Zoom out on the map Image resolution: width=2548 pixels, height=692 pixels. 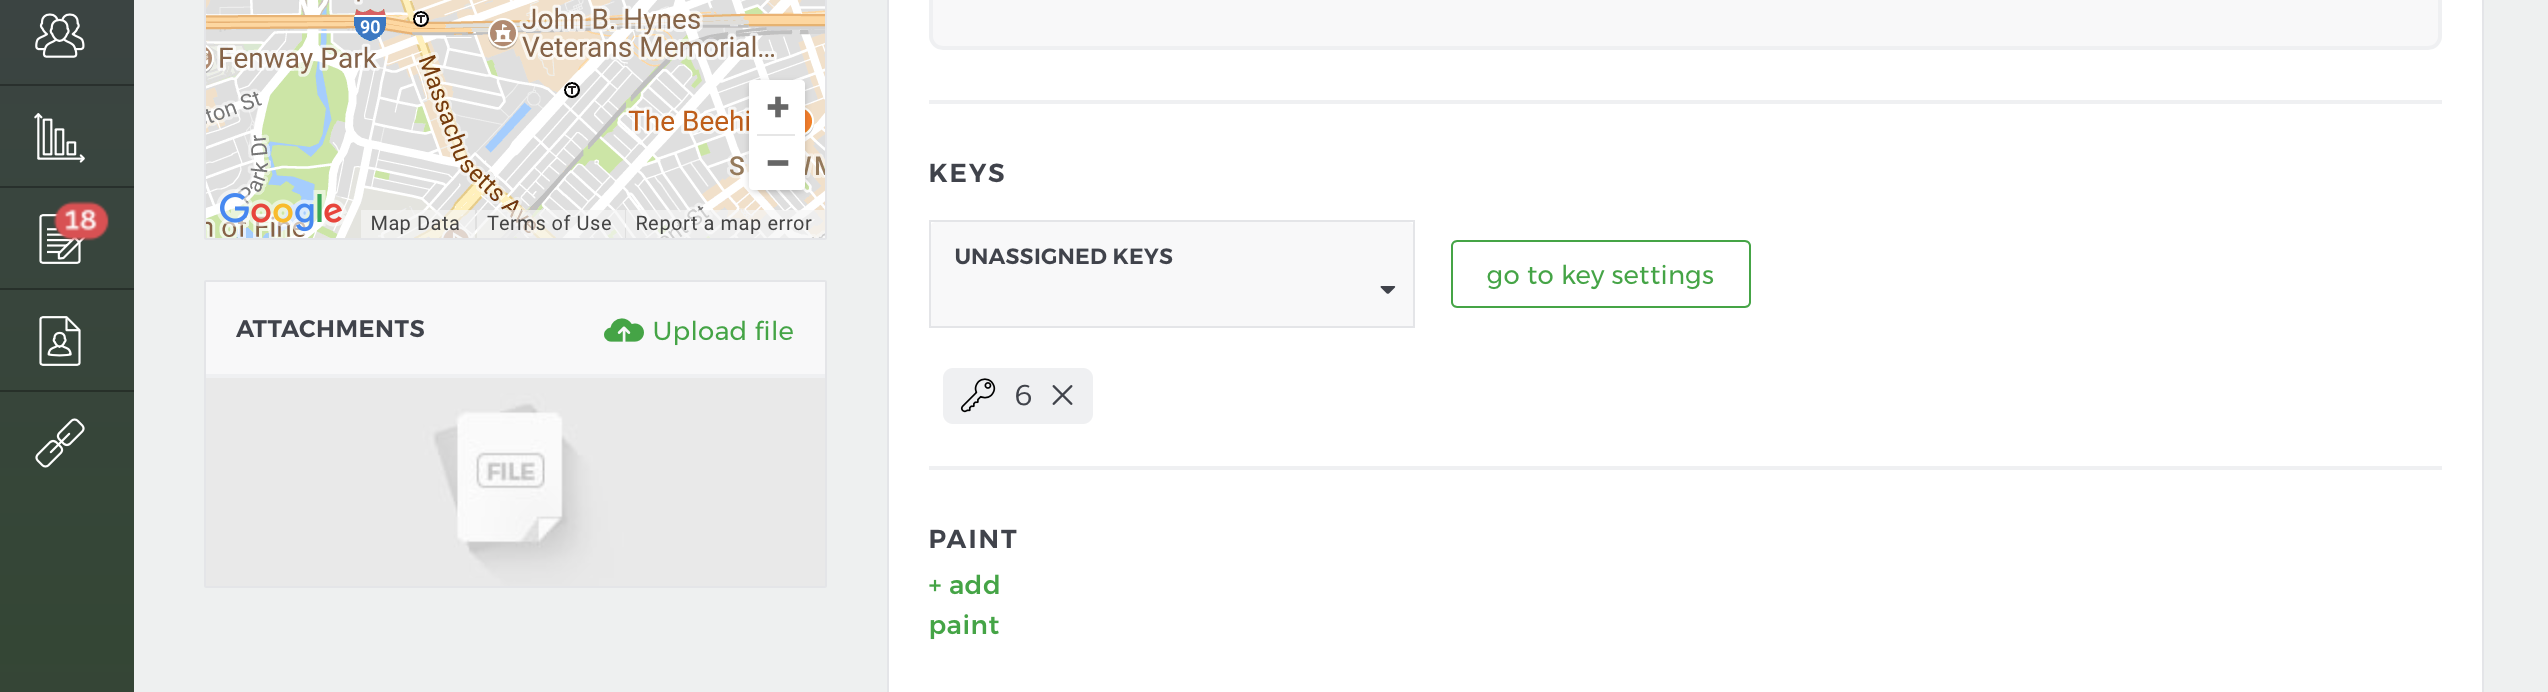point(777,163)
